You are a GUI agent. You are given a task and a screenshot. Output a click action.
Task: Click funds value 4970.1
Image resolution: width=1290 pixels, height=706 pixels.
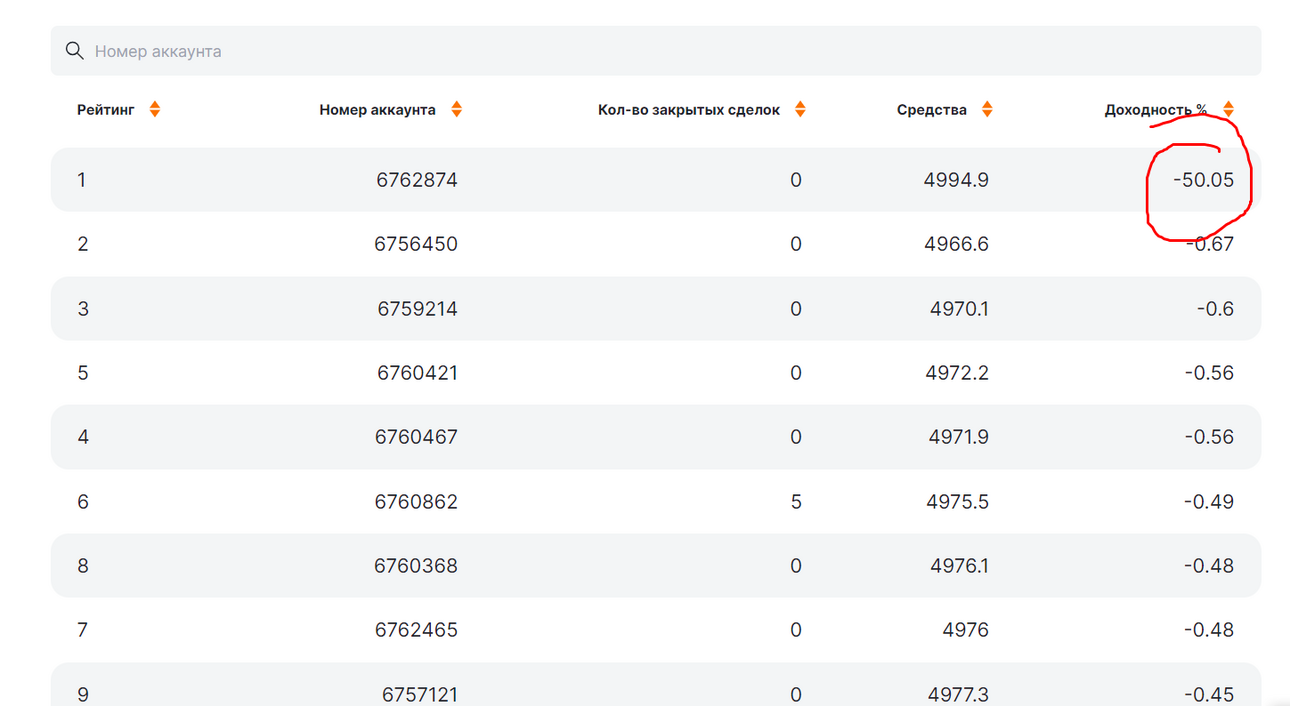pyautogui.click(x=960, y=309)
